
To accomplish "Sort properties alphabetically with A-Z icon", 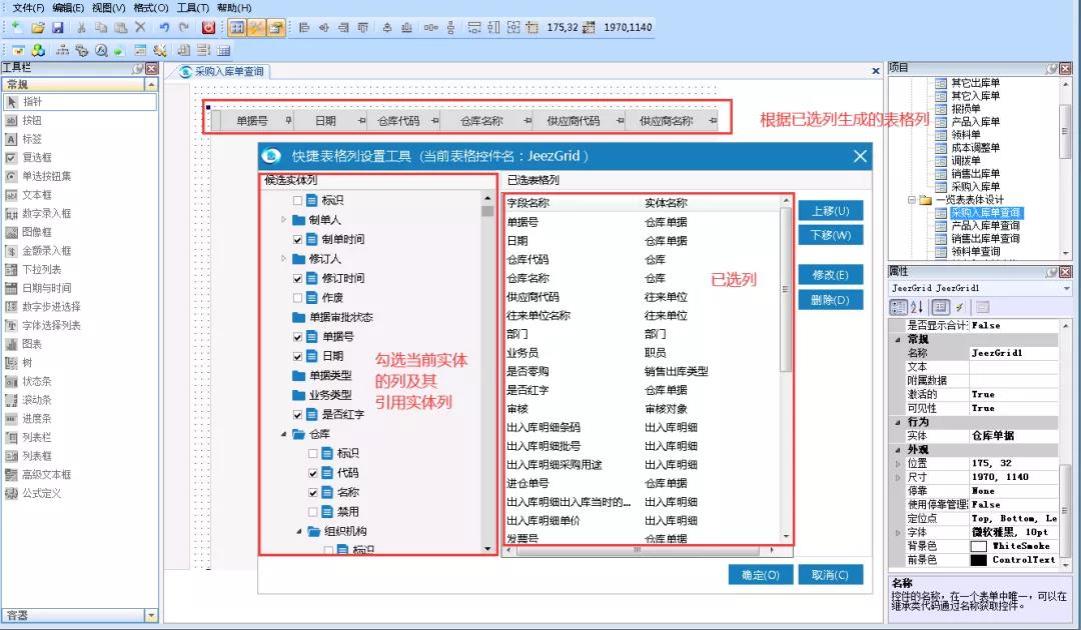I will pos(917,307).
